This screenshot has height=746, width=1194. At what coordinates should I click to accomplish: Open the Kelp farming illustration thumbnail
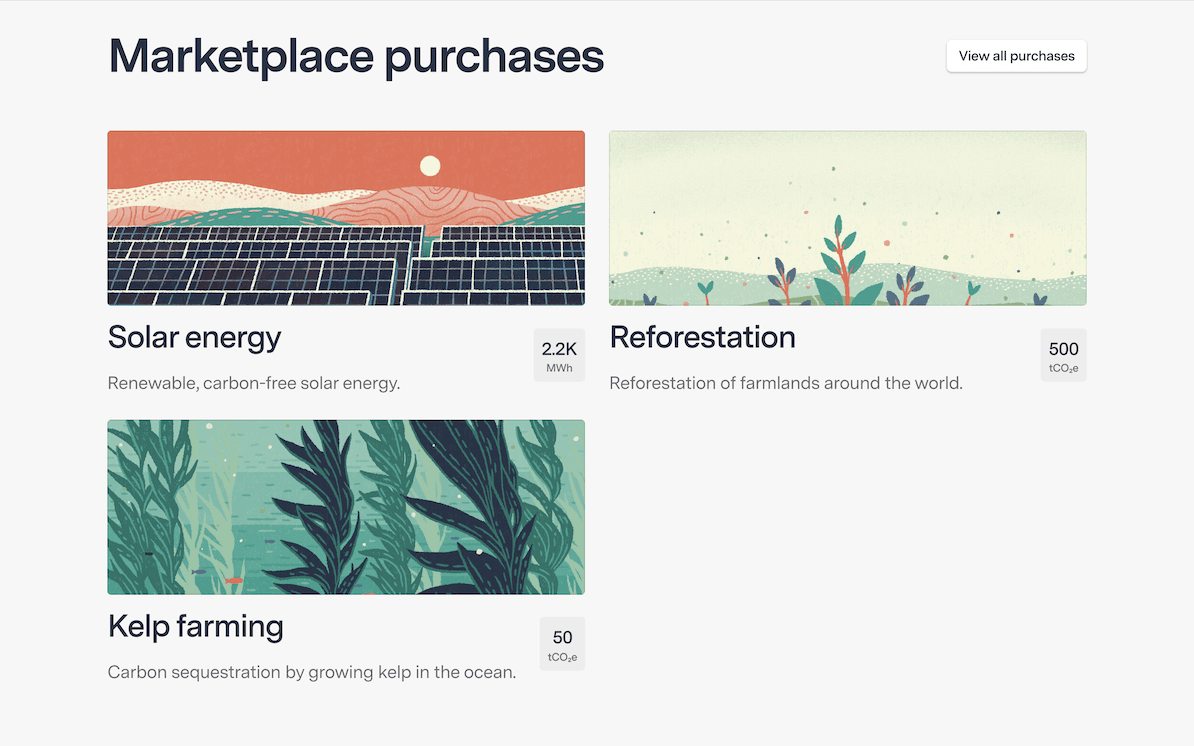click(346, 507)
